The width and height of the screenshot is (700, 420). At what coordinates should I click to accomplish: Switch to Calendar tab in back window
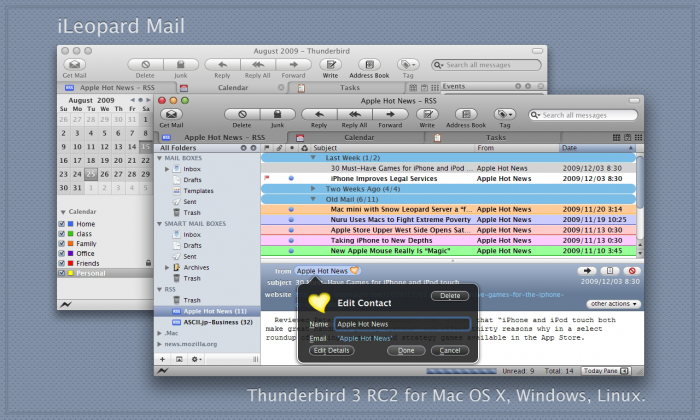pos(232,87)
